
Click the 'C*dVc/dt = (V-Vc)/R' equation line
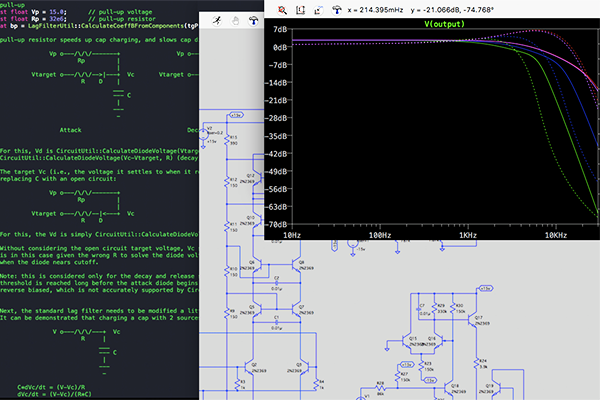click(x=52, y=387)
